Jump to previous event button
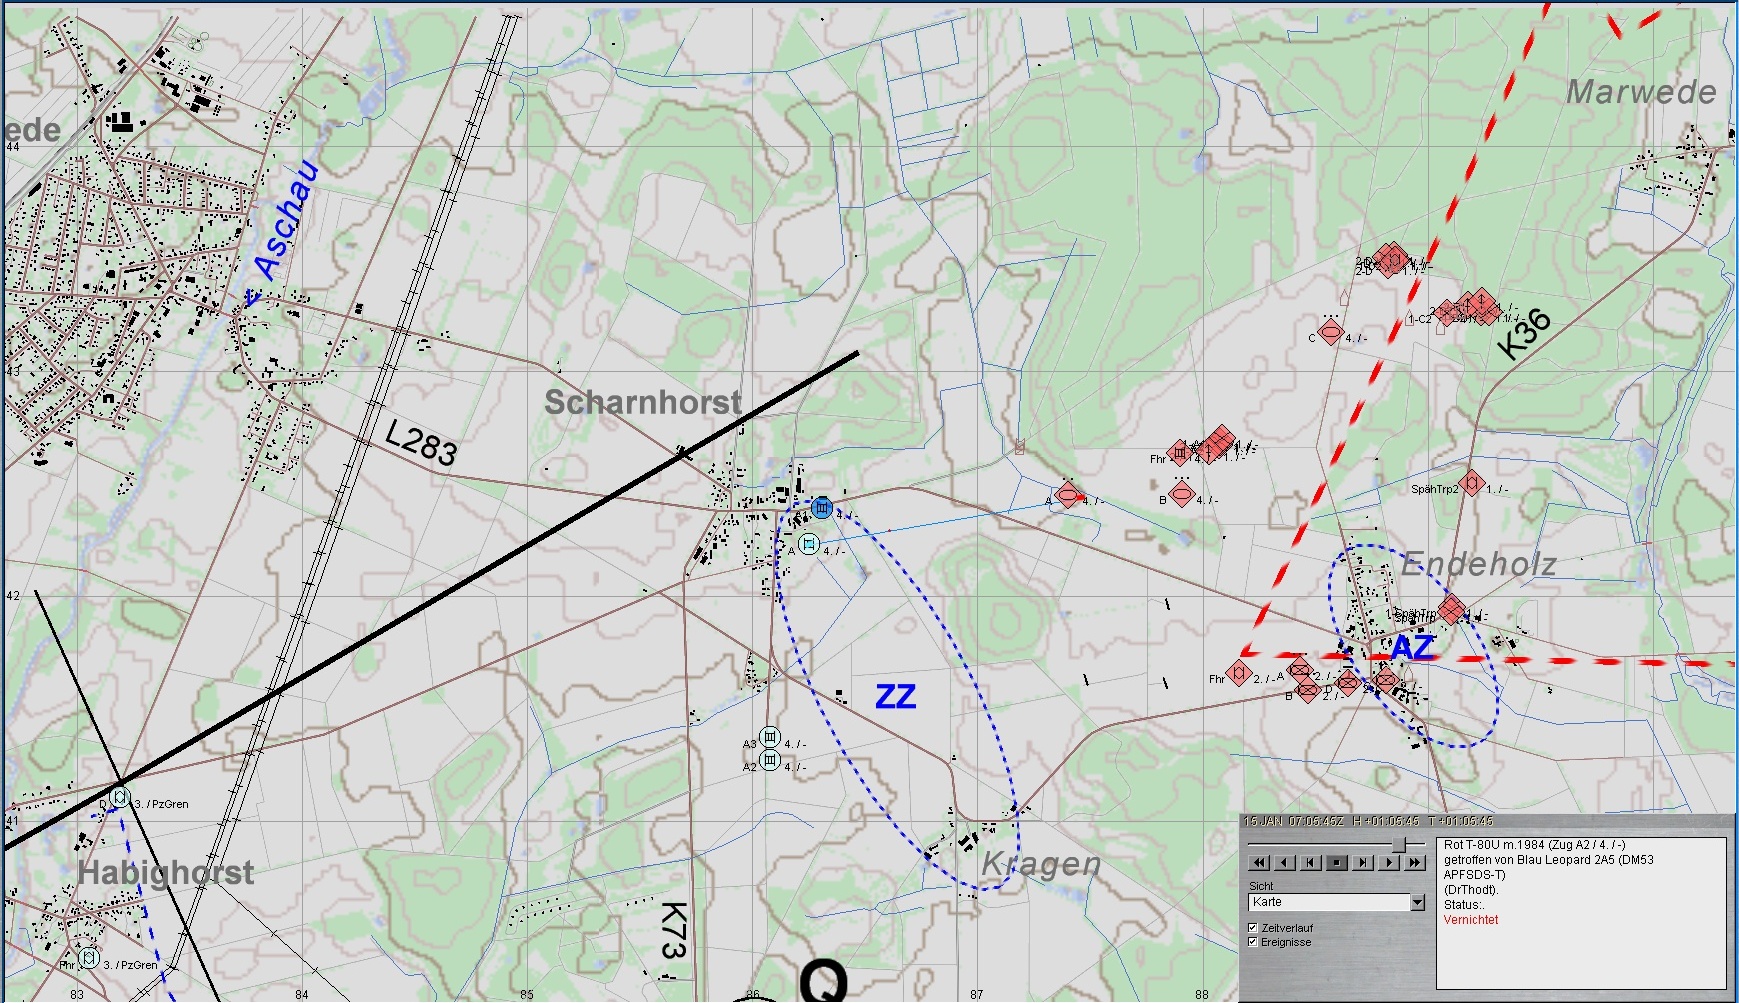Viewport: 1739px width, 1003px height. click(1311, 863)
